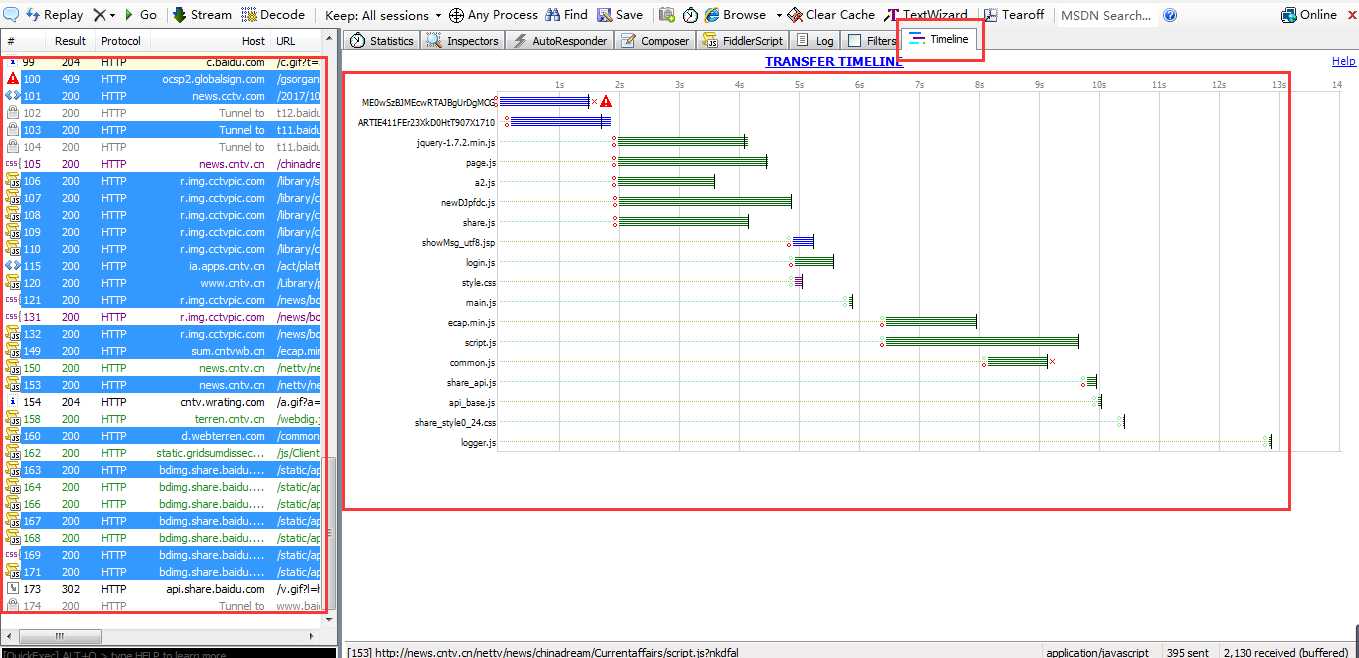The width and height of the screenshot is (1359, 658).
Task: Click the page.js timeline label
Action: [480, 163]
